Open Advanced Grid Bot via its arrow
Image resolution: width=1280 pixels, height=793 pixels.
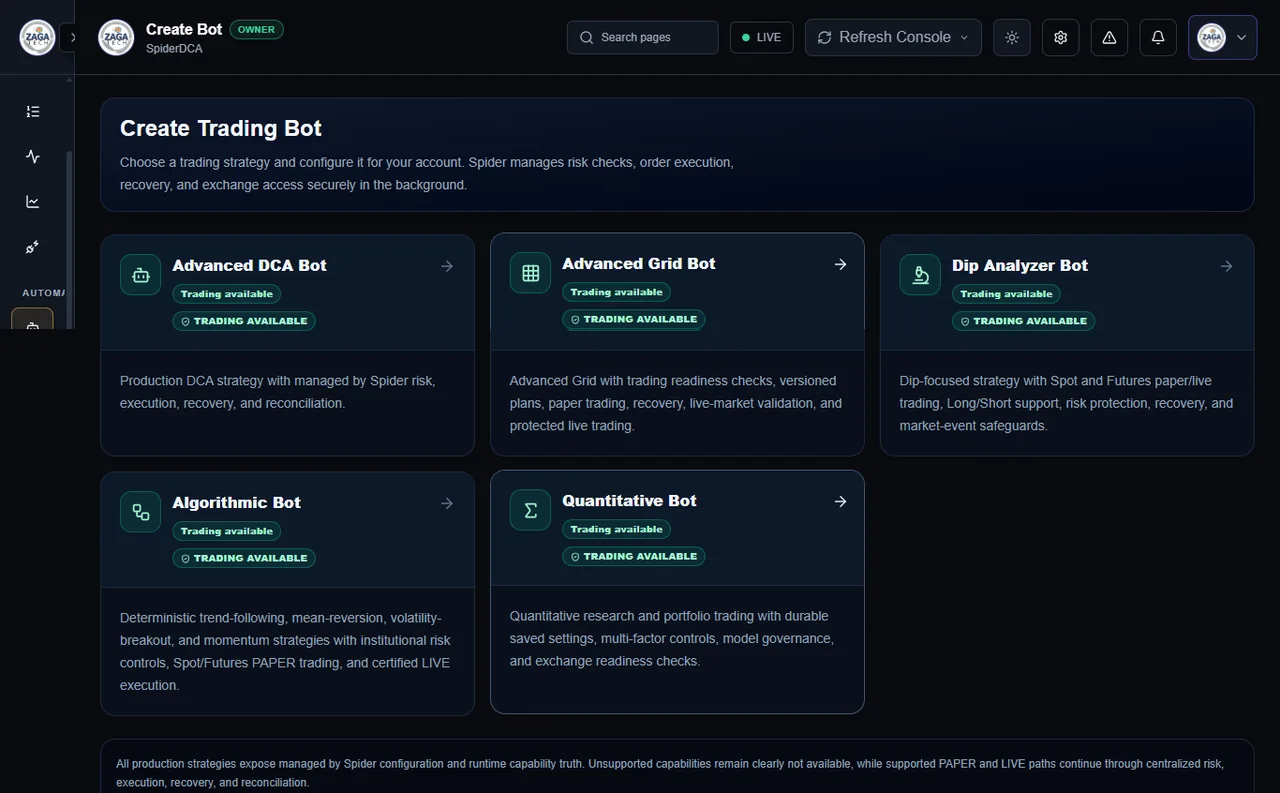click(840, 264)
